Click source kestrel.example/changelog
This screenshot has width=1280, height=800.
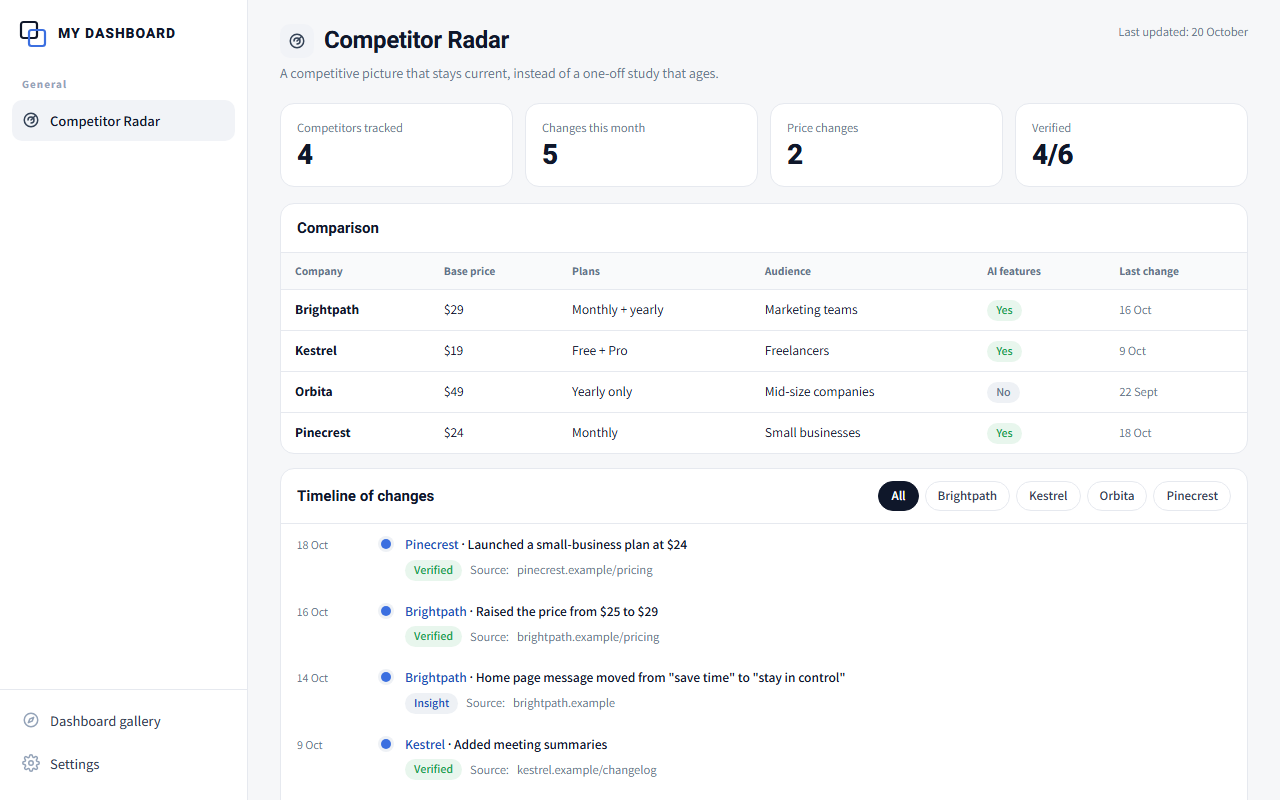(x=587, y=770)
